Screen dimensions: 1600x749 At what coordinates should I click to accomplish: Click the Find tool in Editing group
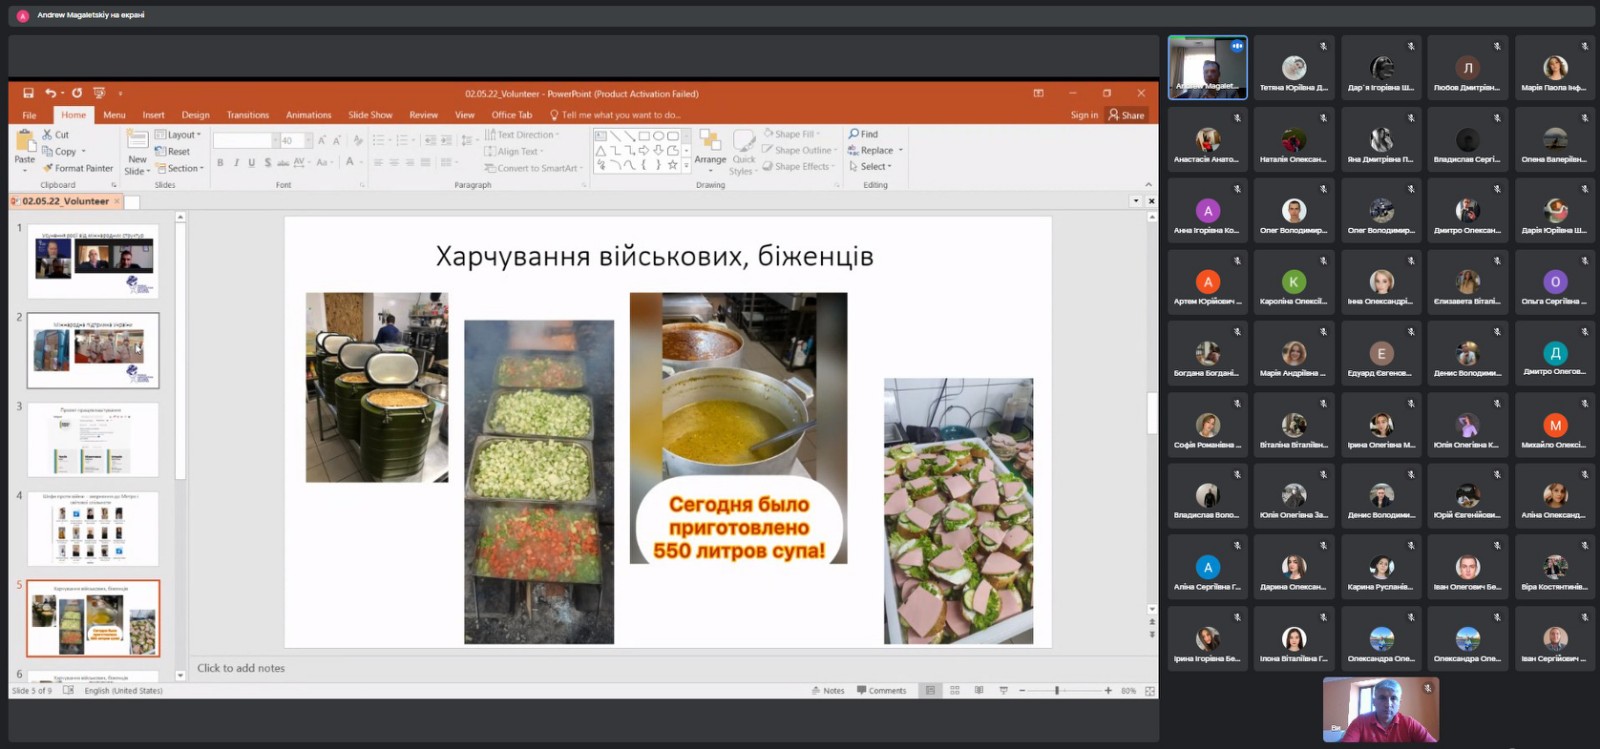click(863, 134)
